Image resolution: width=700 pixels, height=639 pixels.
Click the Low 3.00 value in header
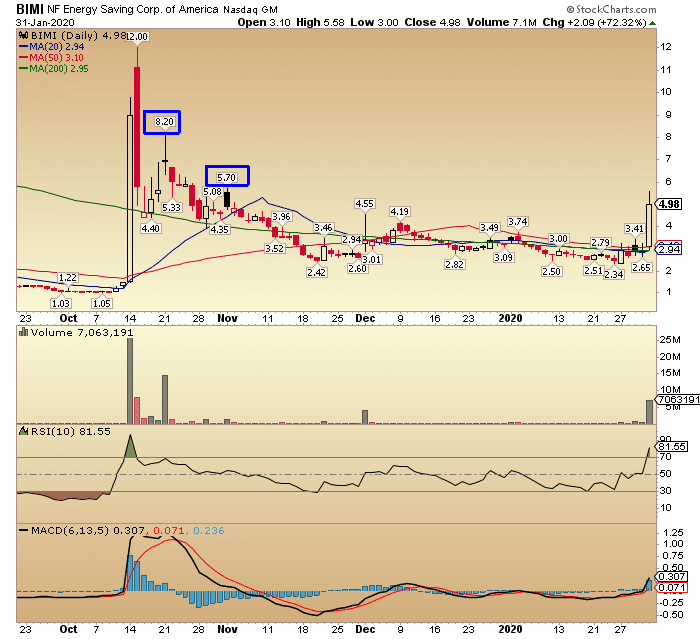tap(374, 22)
